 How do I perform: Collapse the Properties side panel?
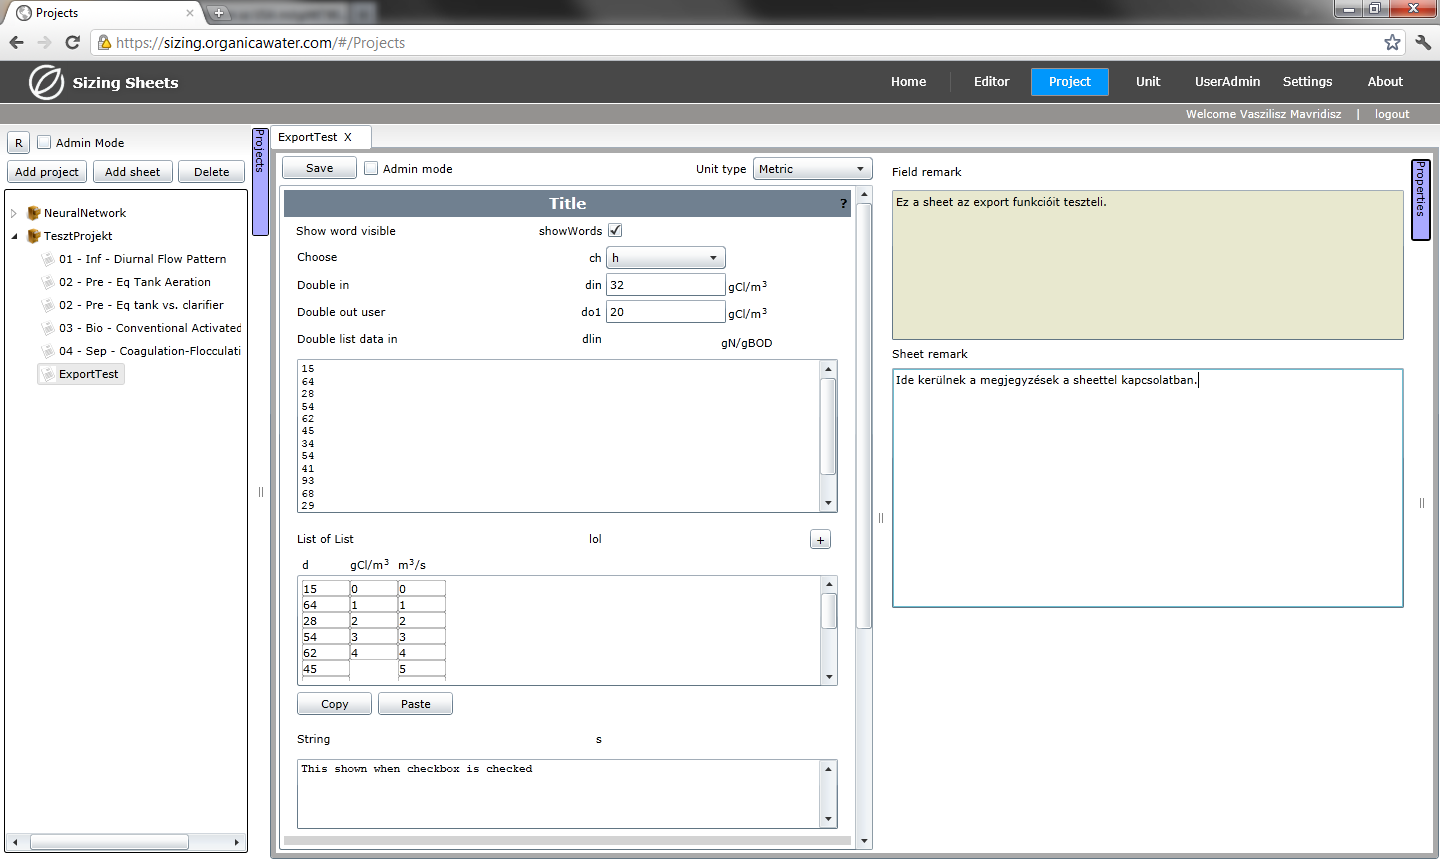(1420, 200)
